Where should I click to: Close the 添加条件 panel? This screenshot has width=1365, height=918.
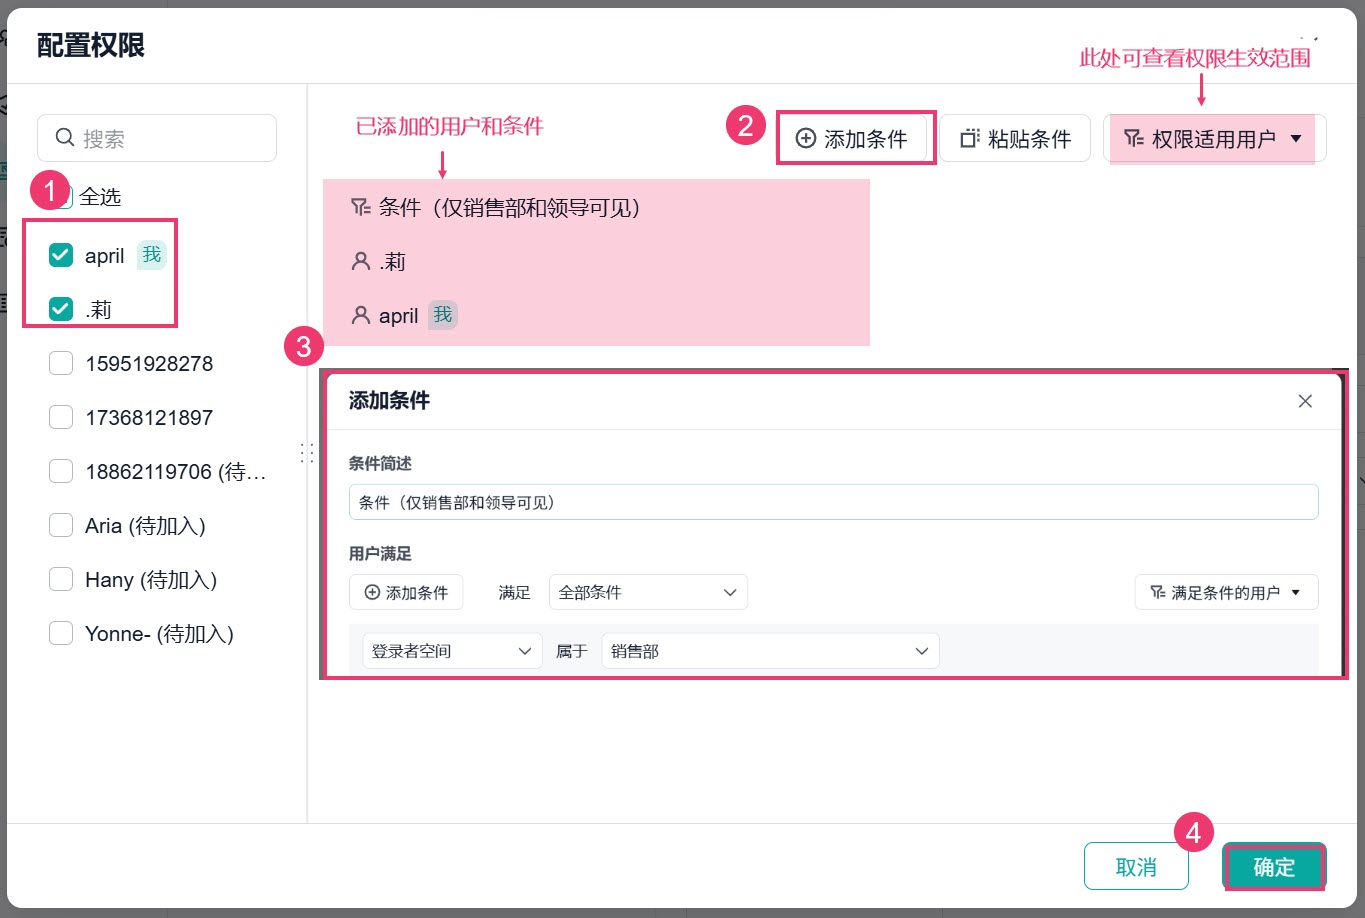[1305, 401]
